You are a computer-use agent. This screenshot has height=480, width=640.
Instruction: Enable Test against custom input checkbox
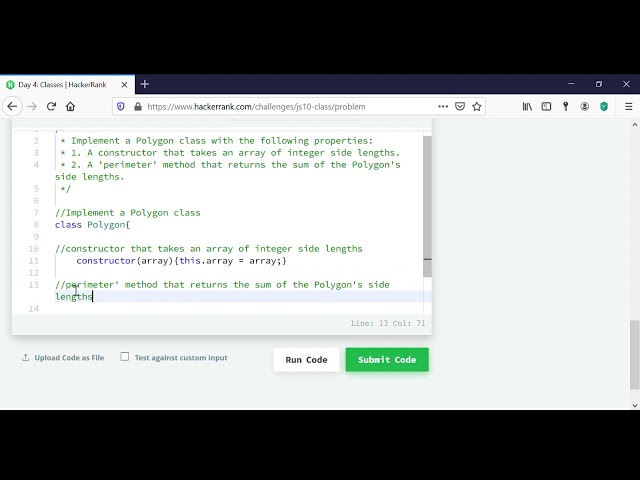[124, 357]
